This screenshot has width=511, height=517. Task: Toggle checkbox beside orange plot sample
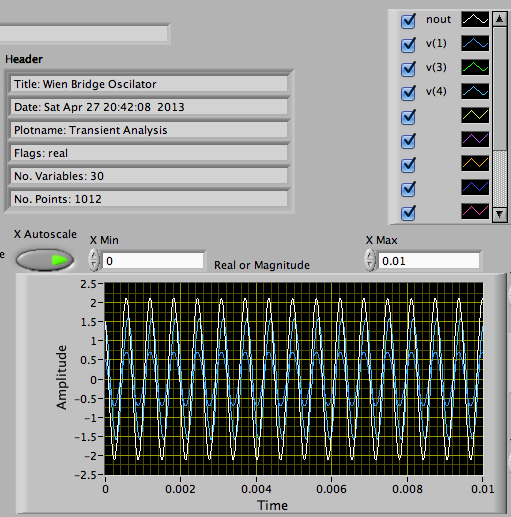(408, 165)
